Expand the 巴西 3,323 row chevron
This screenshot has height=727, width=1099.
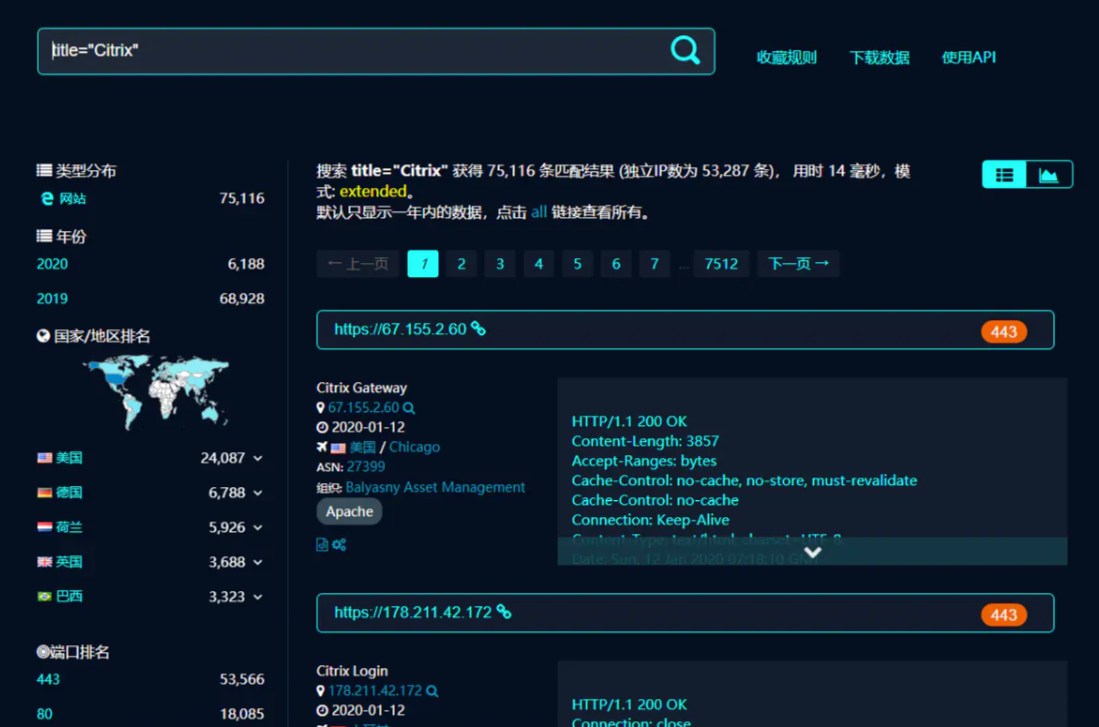point(258,597)
